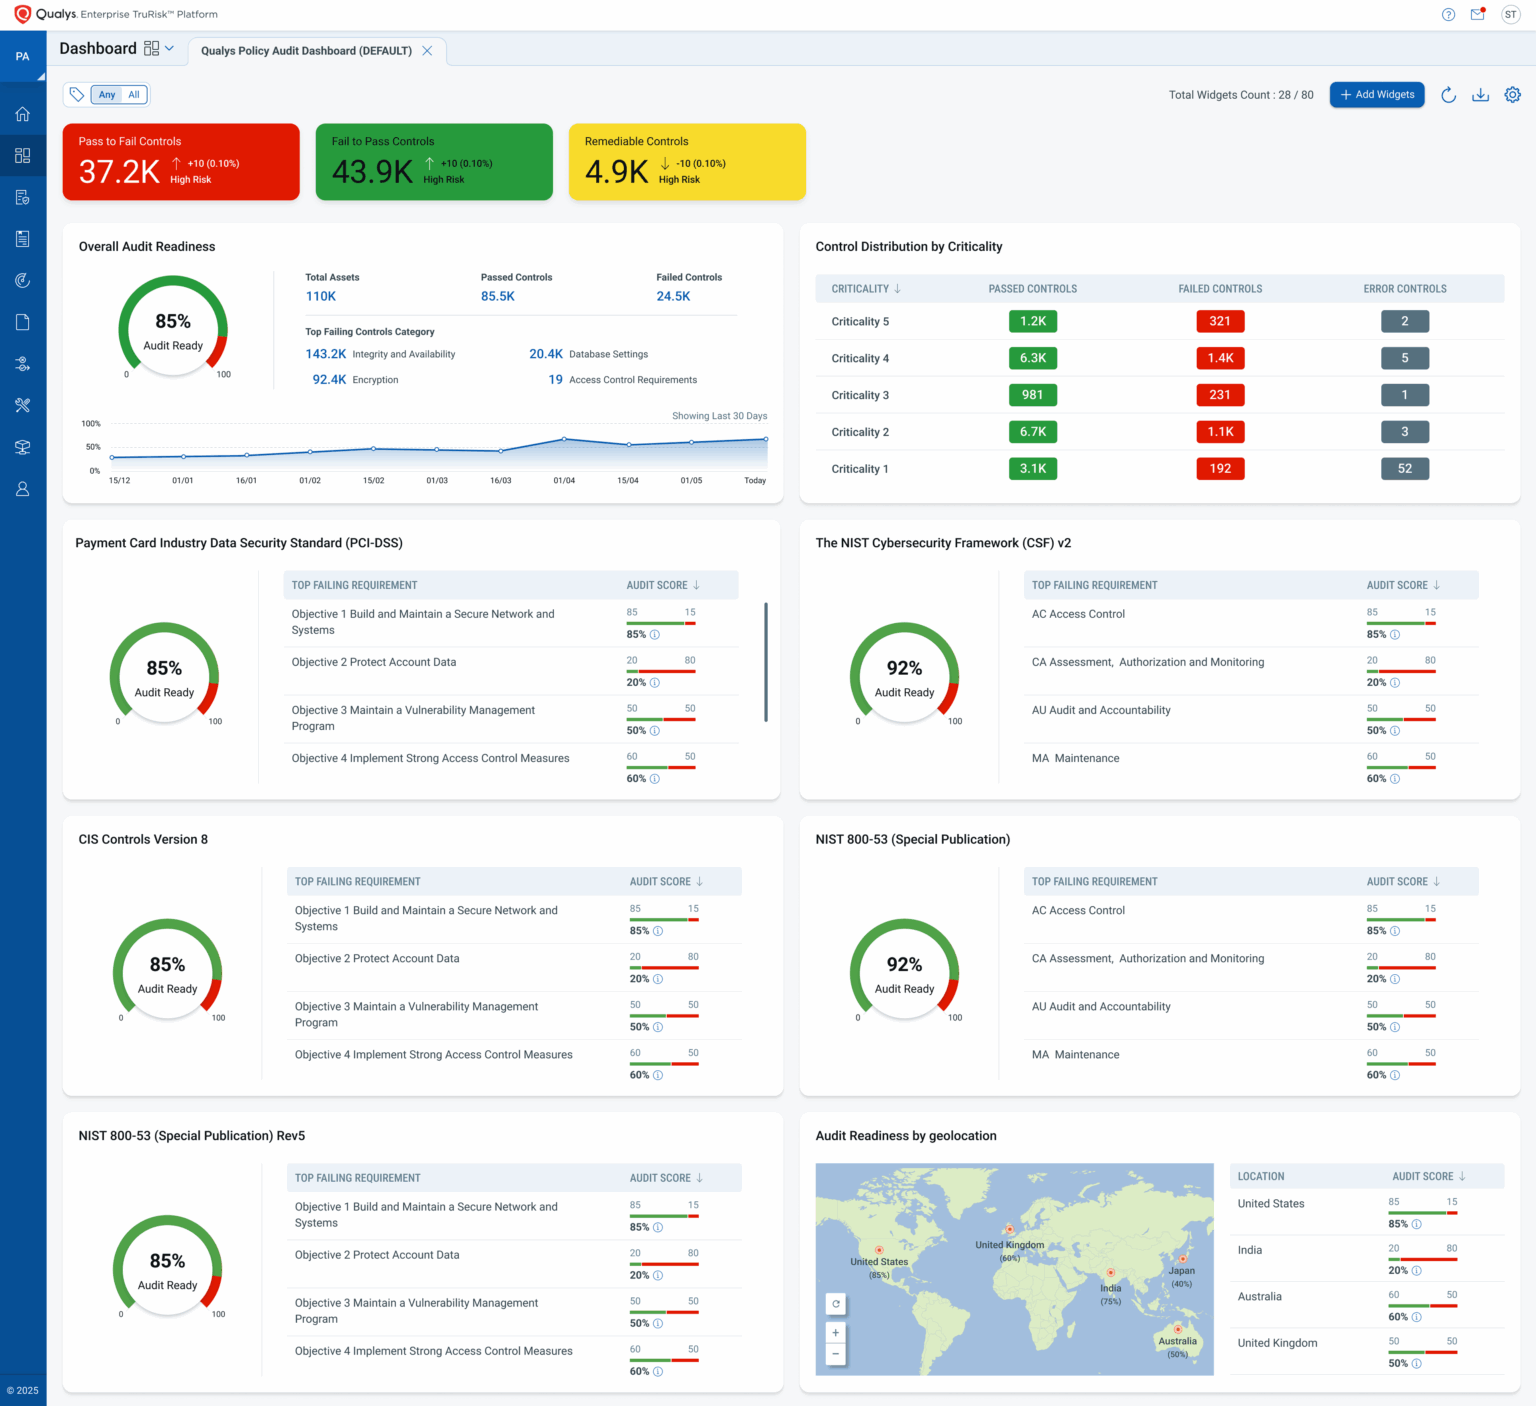Viewport: 1536px width, 1406px height.
Task: Download the dashboard using the export icon
Action: [x=1481, y=94]
